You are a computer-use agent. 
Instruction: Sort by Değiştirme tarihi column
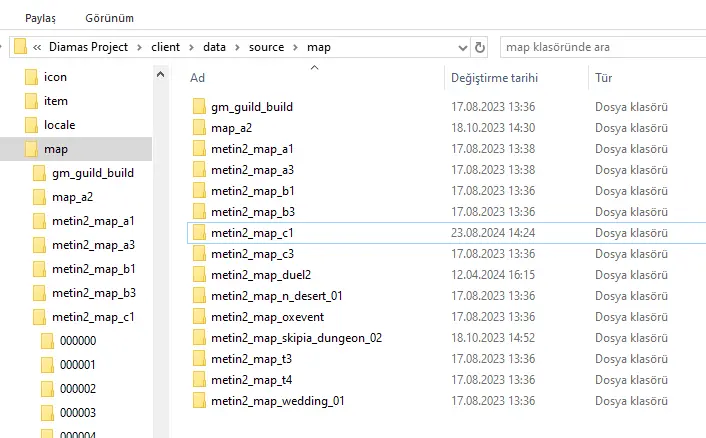pyautogui.click(x=494, y=77)
